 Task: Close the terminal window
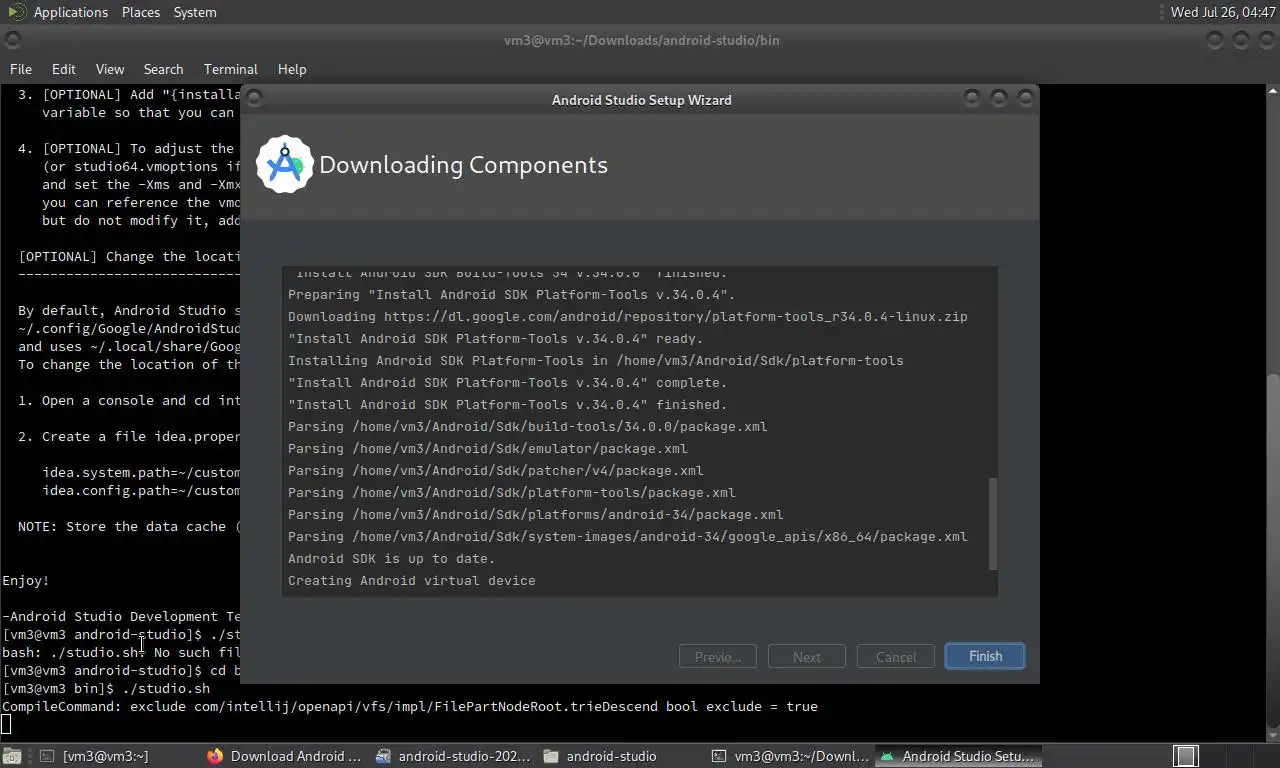1266,40
